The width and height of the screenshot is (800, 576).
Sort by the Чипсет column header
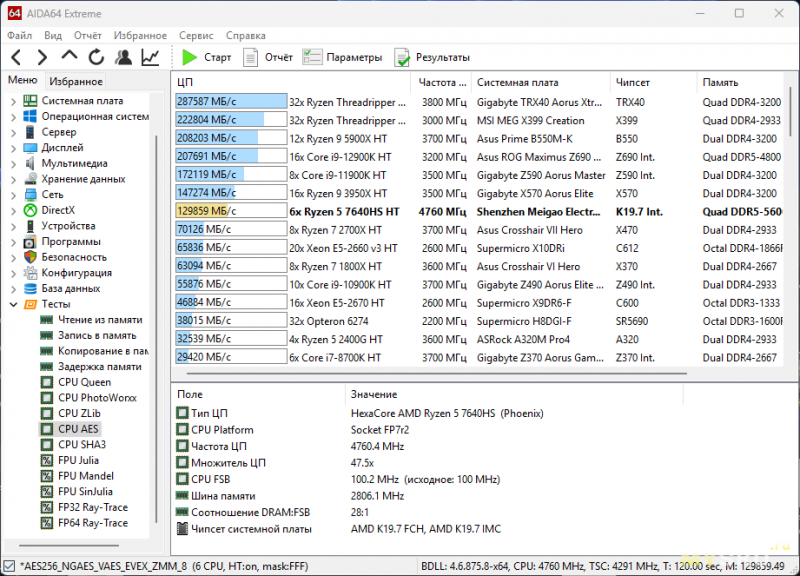[x=653, y=82]
